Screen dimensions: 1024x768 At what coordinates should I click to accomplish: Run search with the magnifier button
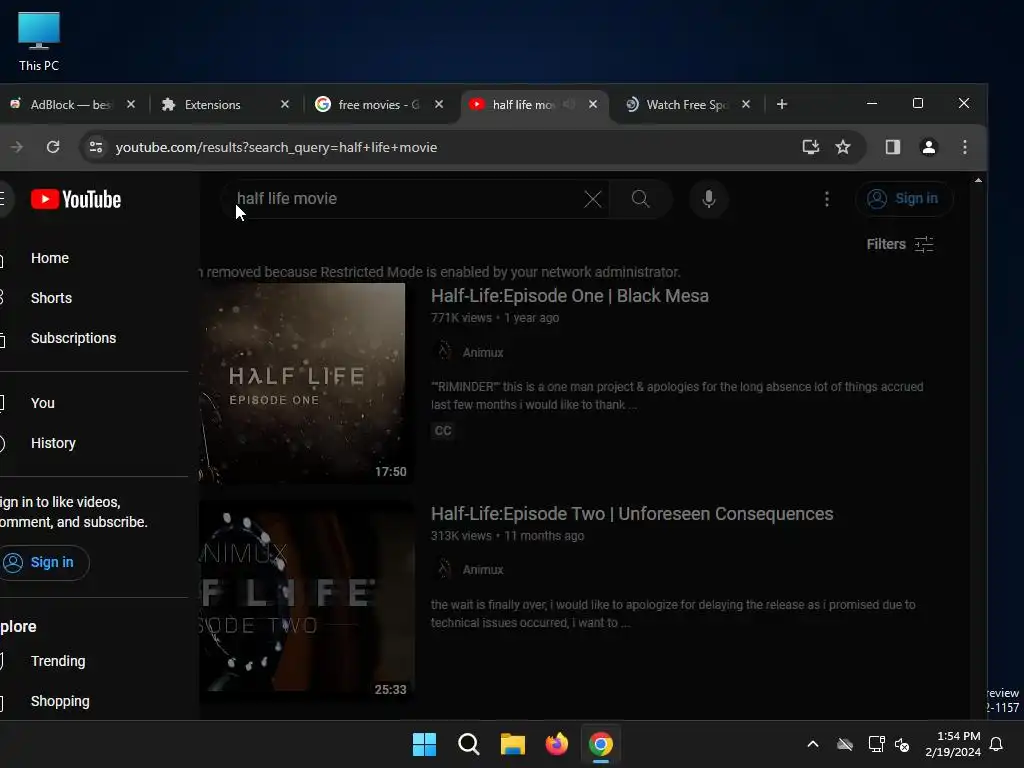tap(640, 199)
